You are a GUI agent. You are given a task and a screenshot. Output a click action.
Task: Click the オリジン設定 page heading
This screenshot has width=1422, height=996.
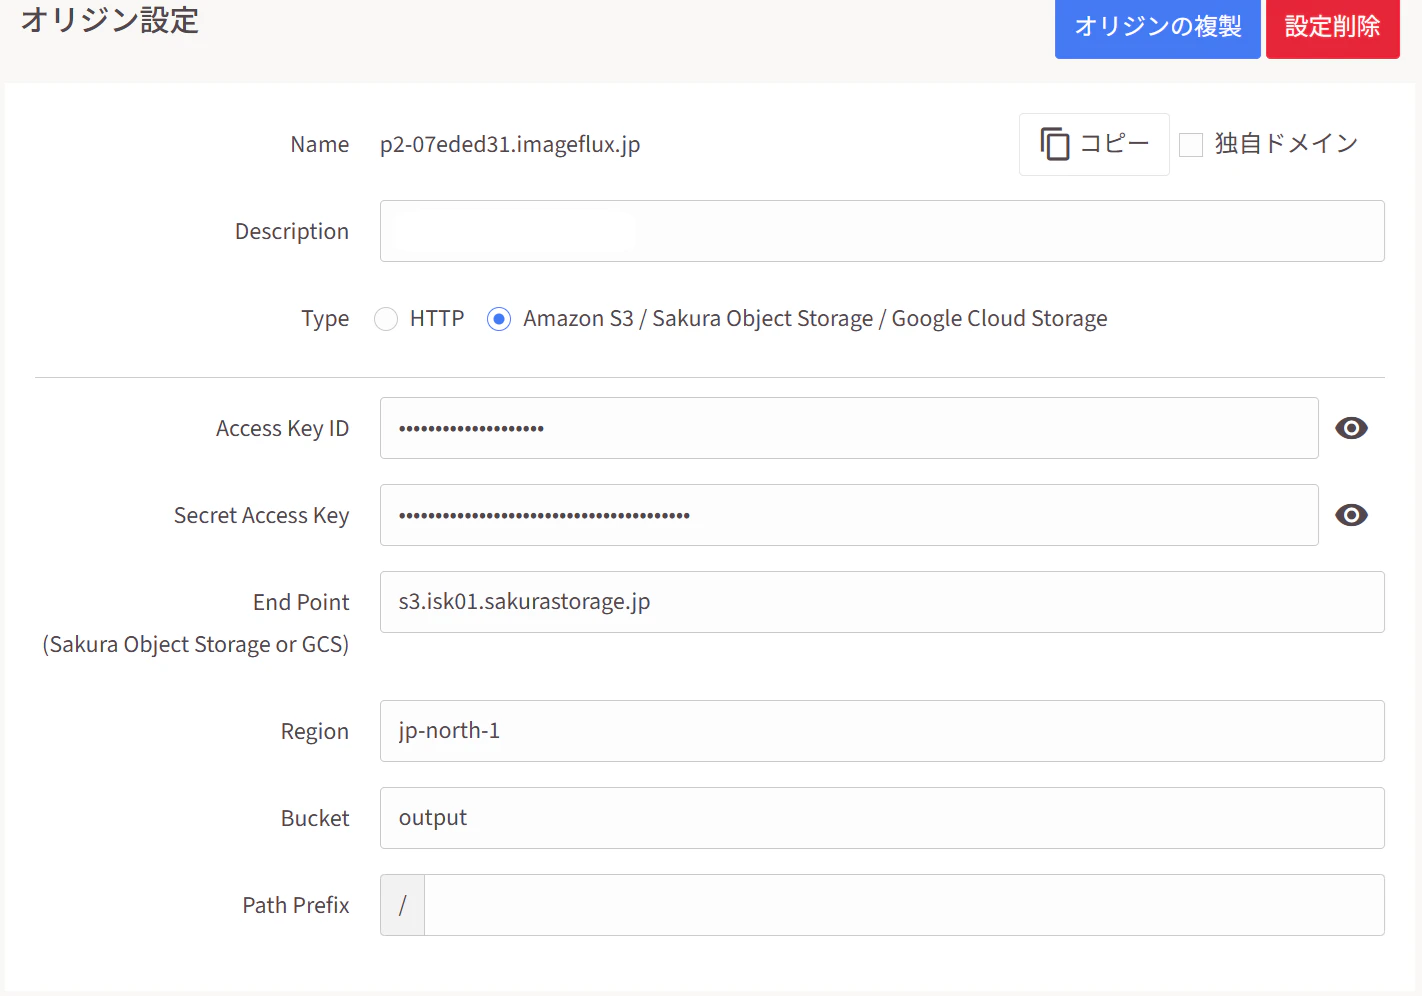point(110,20)
